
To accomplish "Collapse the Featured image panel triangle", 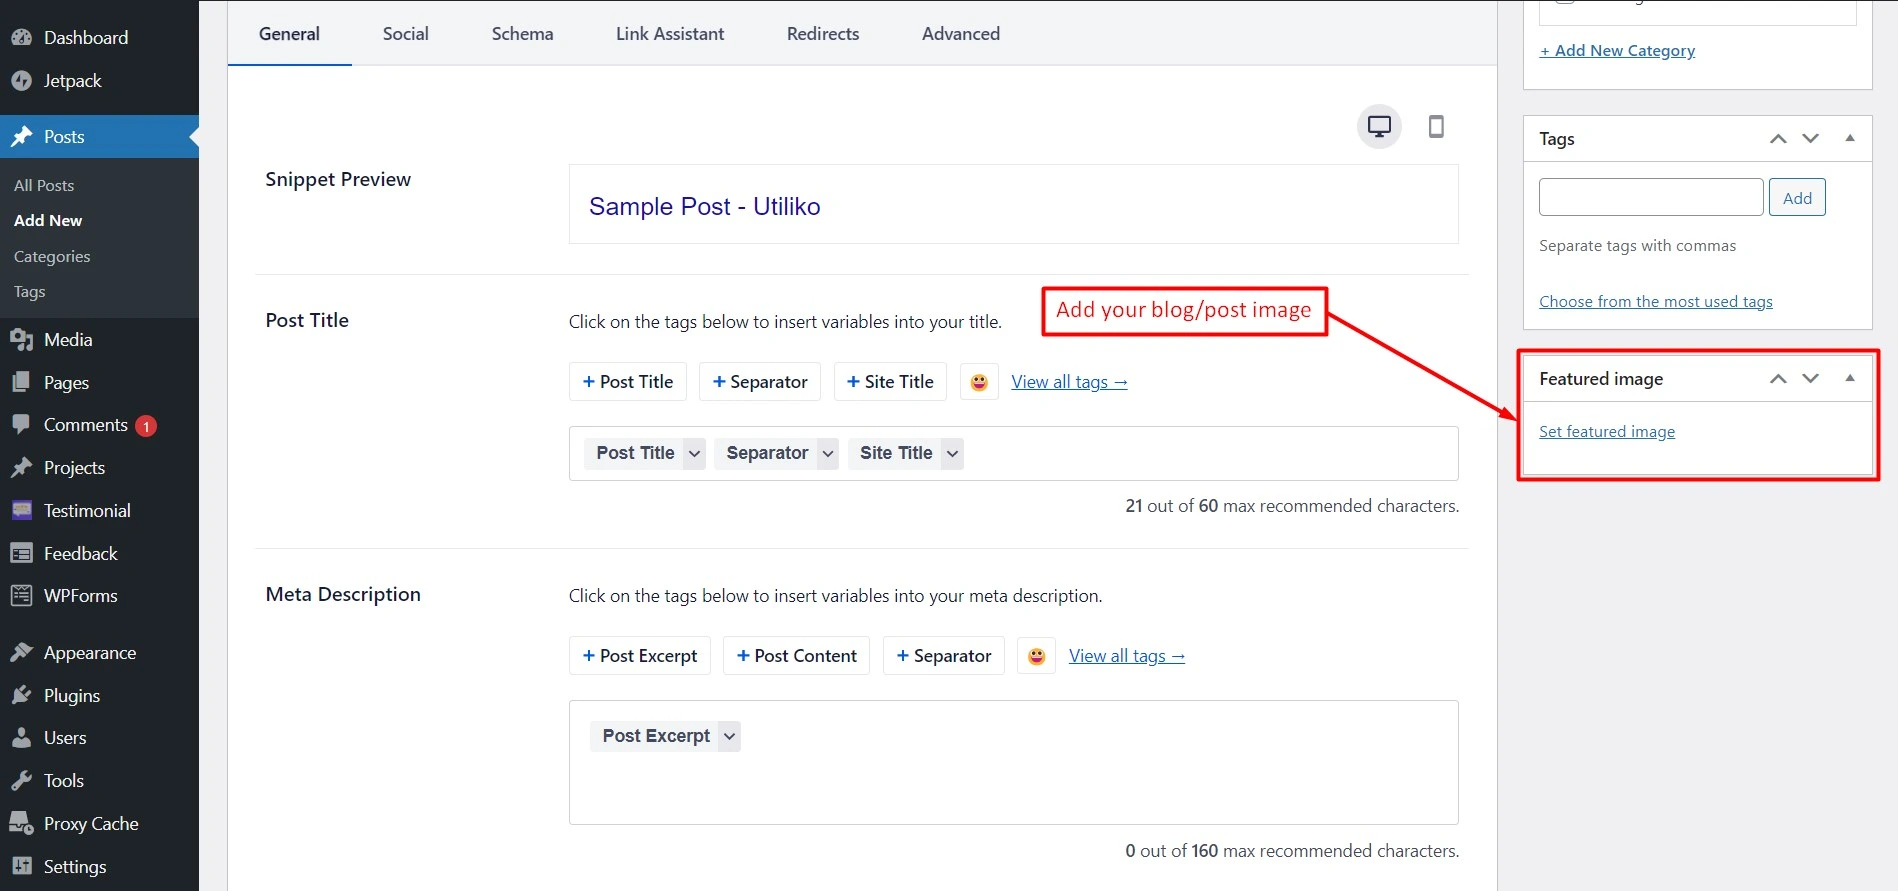I will [1850, 378].
